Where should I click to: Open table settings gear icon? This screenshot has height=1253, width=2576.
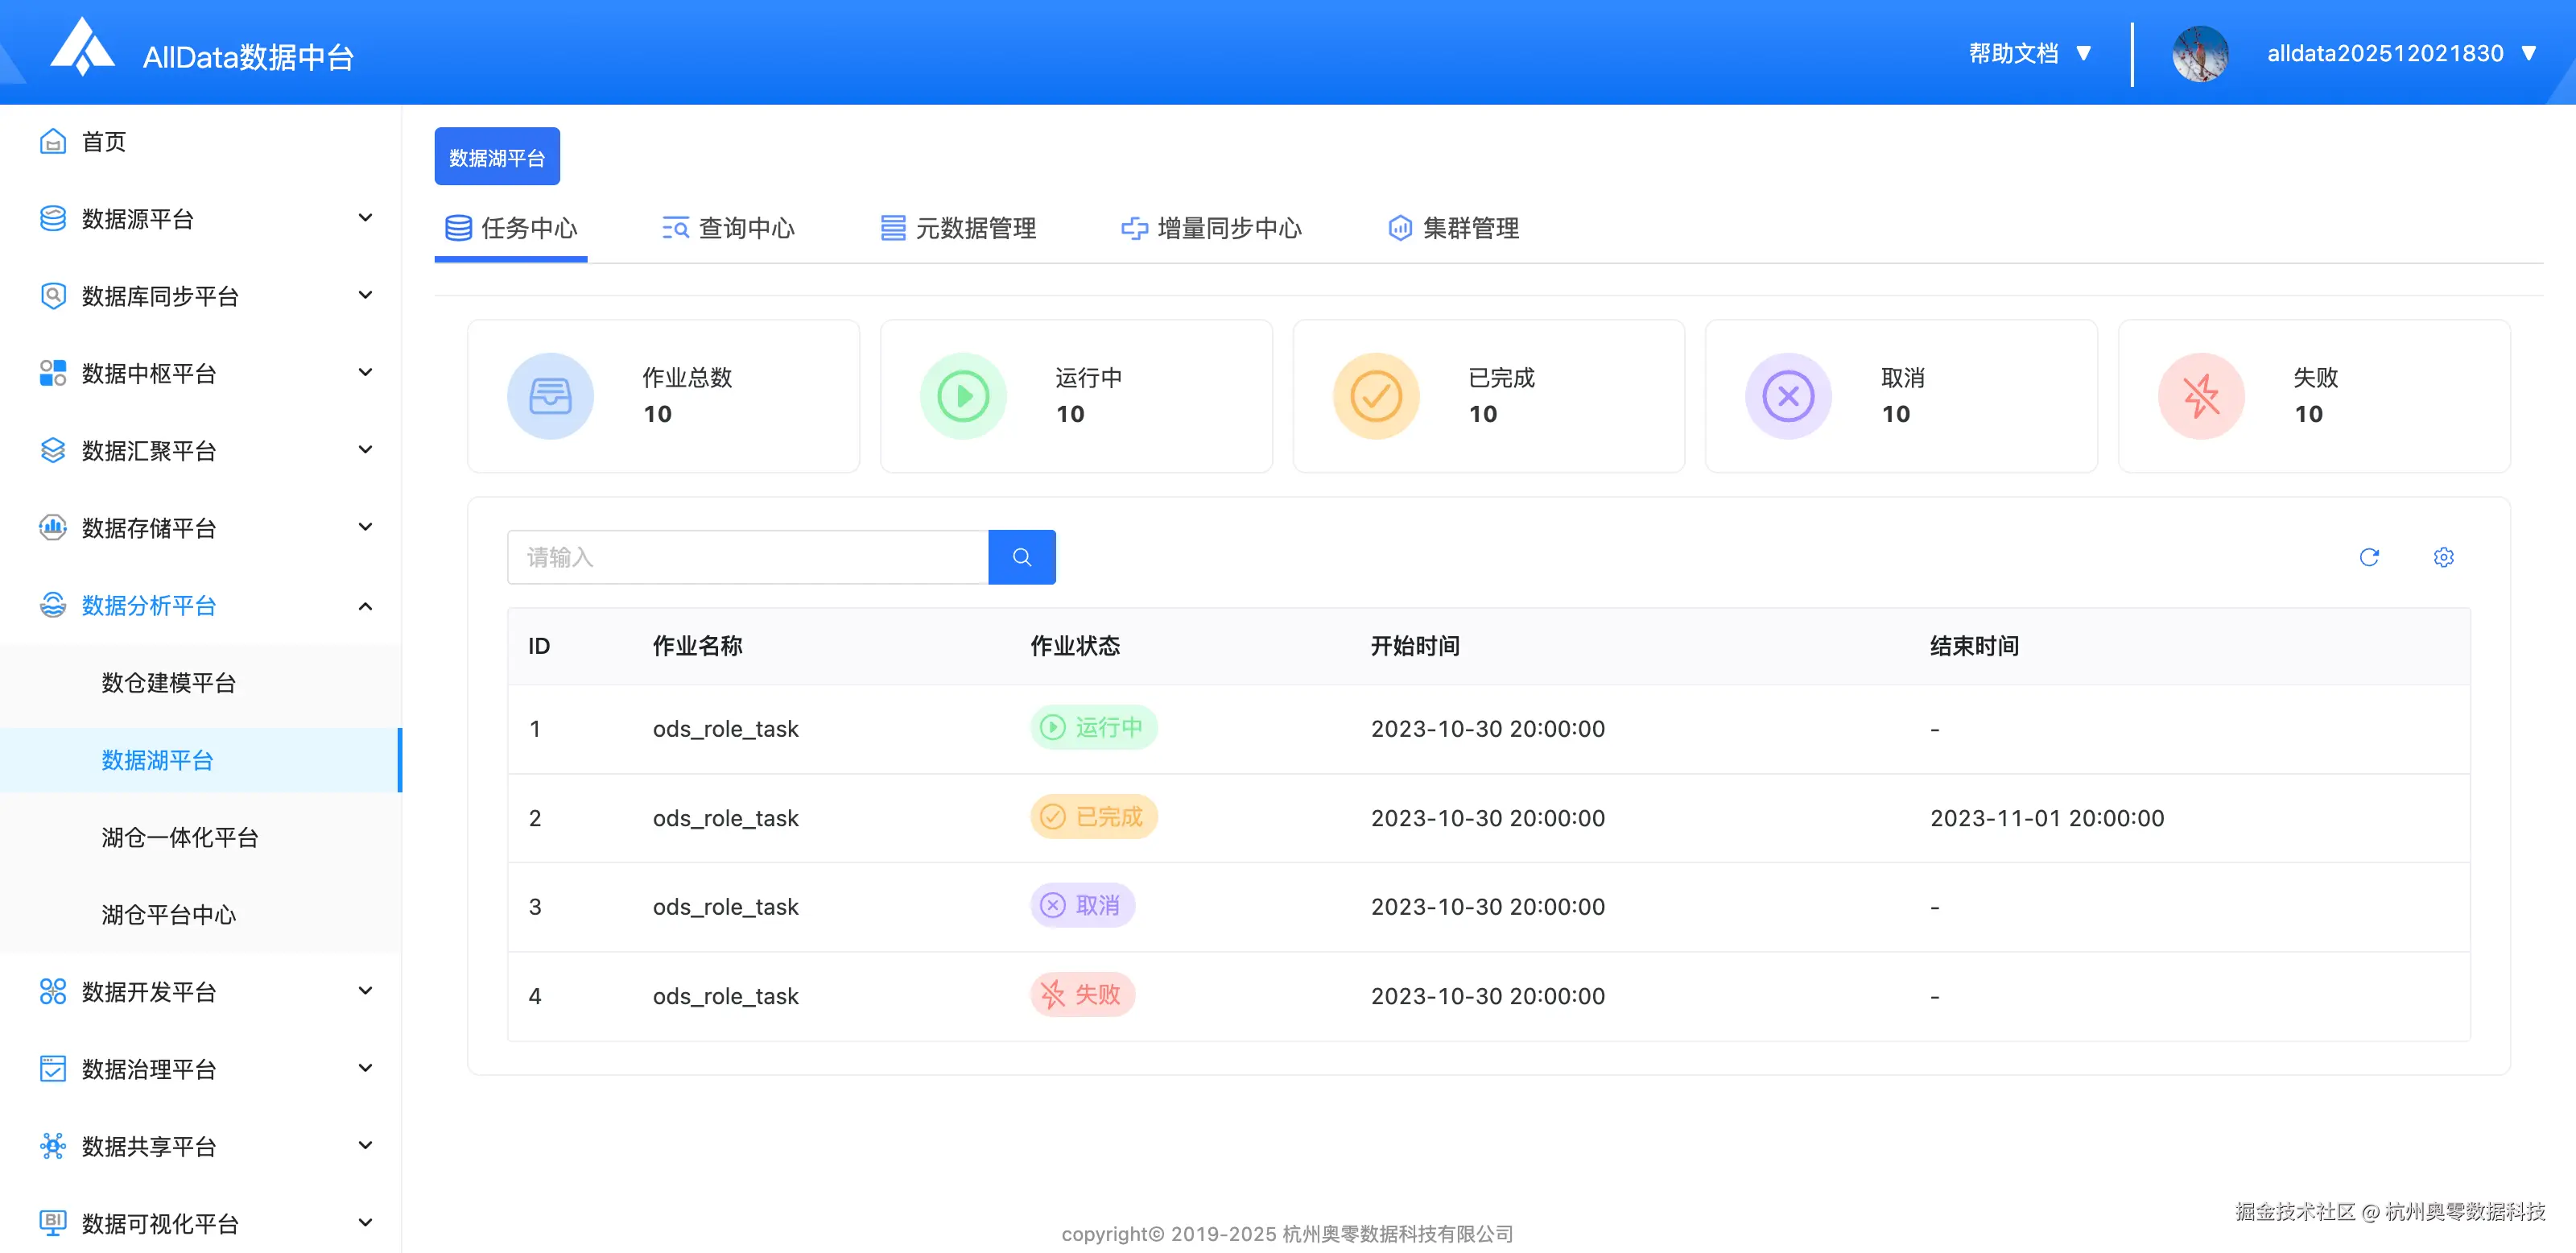[2443, 557]
